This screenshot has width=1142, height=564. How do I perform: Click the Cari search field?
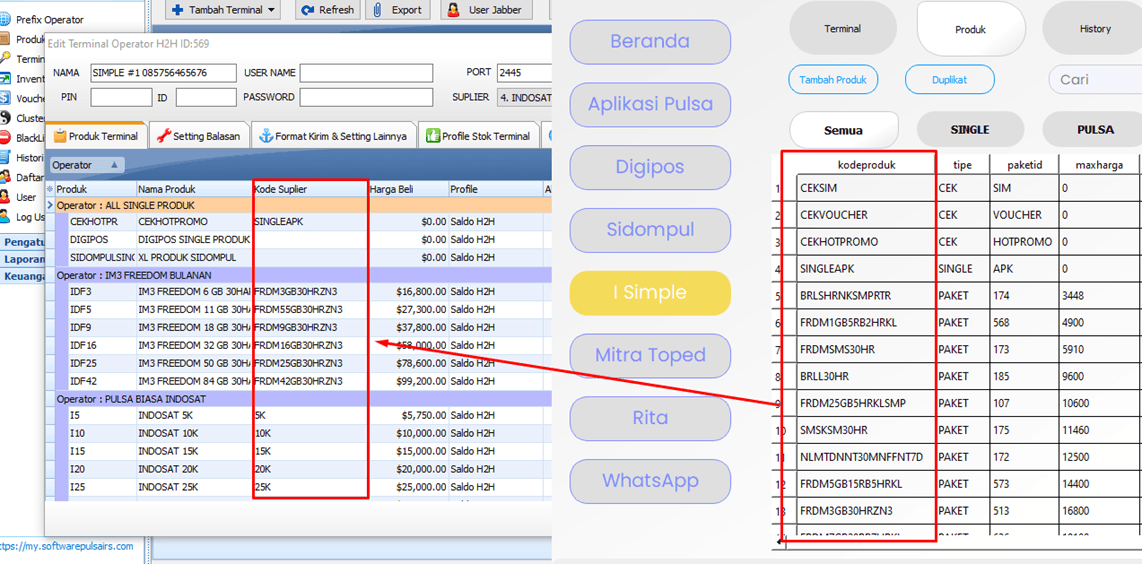(x=1095, y=80)
